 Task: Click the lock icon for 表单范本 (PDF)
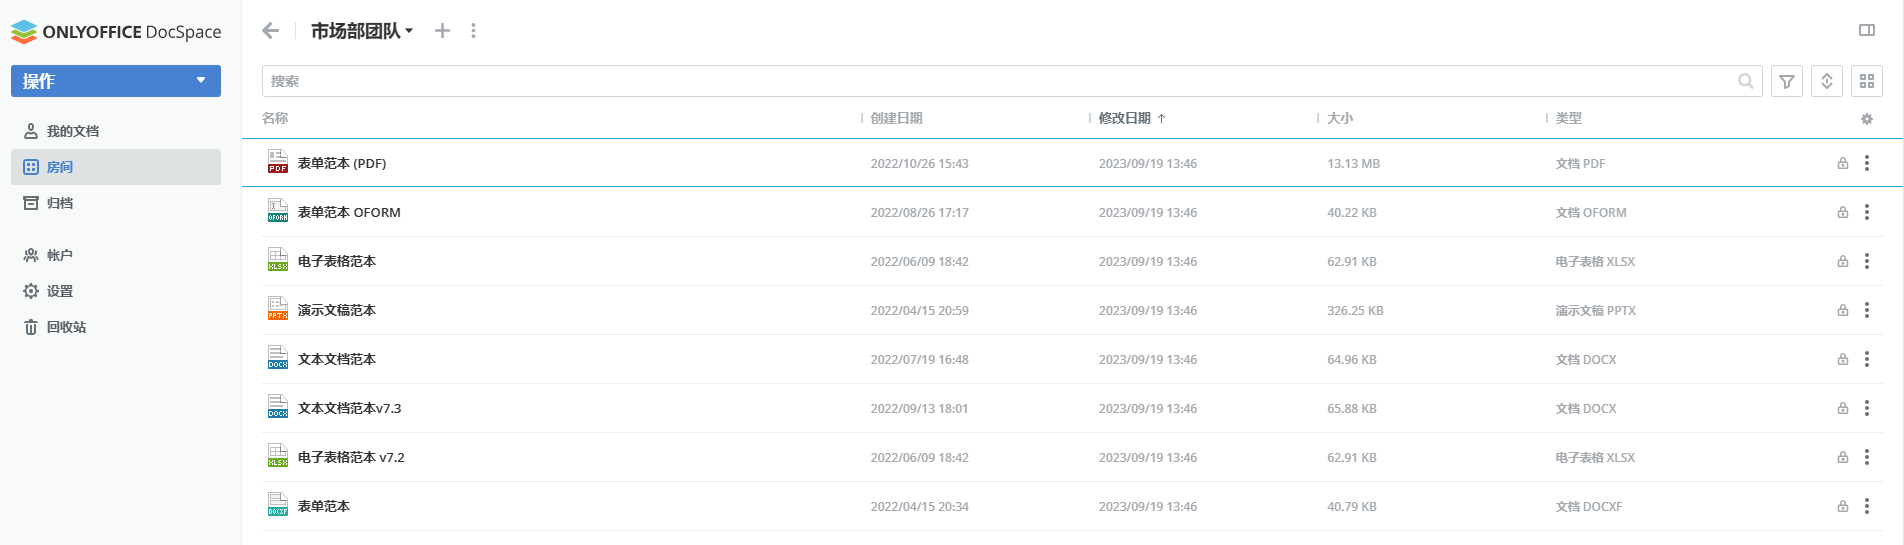[1842, 163]
